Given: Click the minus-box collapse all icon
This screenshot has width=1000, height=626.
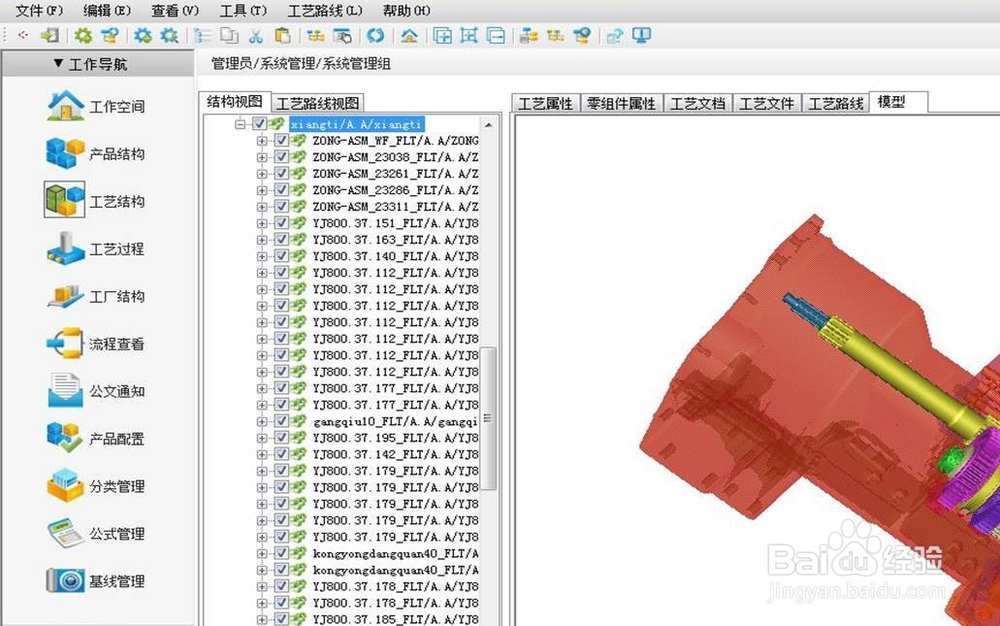Looking at the screenshot, I should click(x=496, y=36).
